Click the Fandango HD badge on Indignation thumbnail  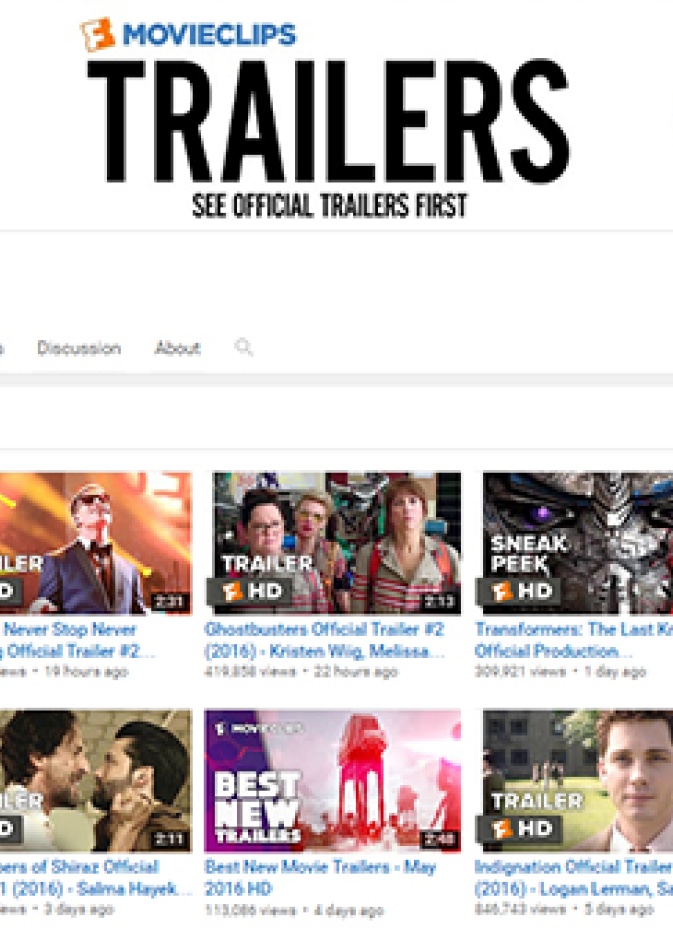tap(519, 829)
